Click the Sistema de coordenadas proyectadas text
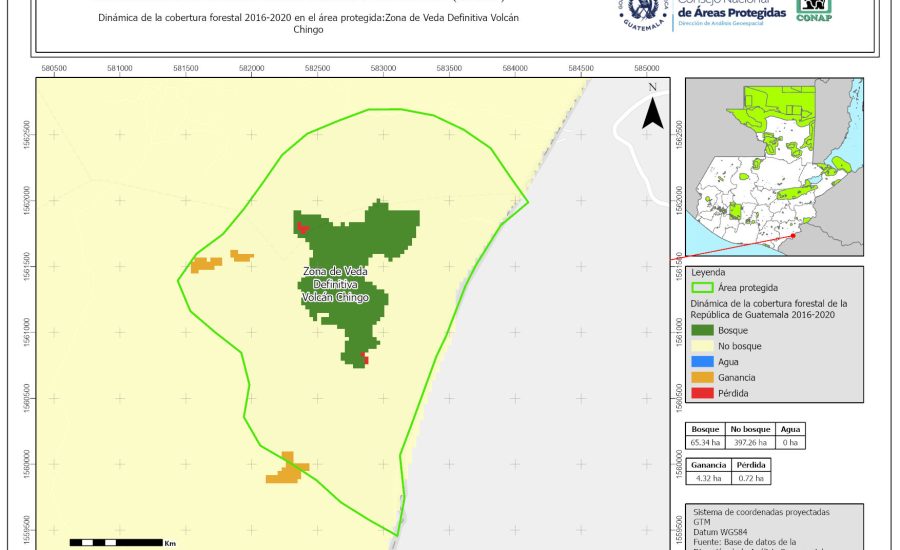This screenshot has height=550, width=900. tap(761, 511)
